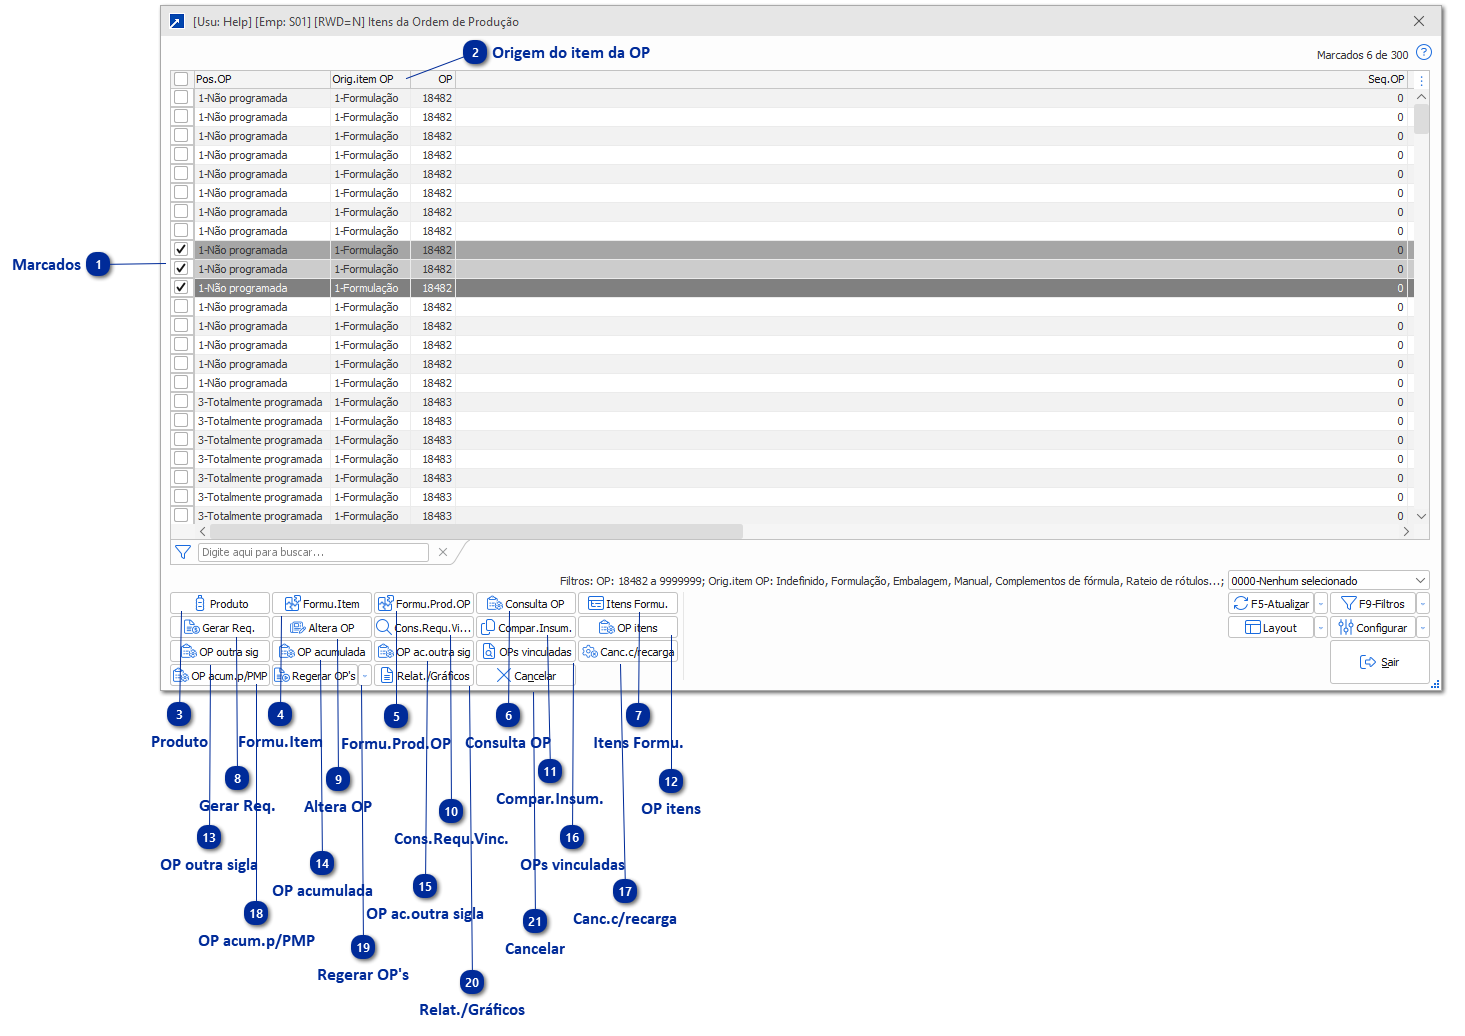Toggle the select-all checkbox in grid header

pos(181,79)
